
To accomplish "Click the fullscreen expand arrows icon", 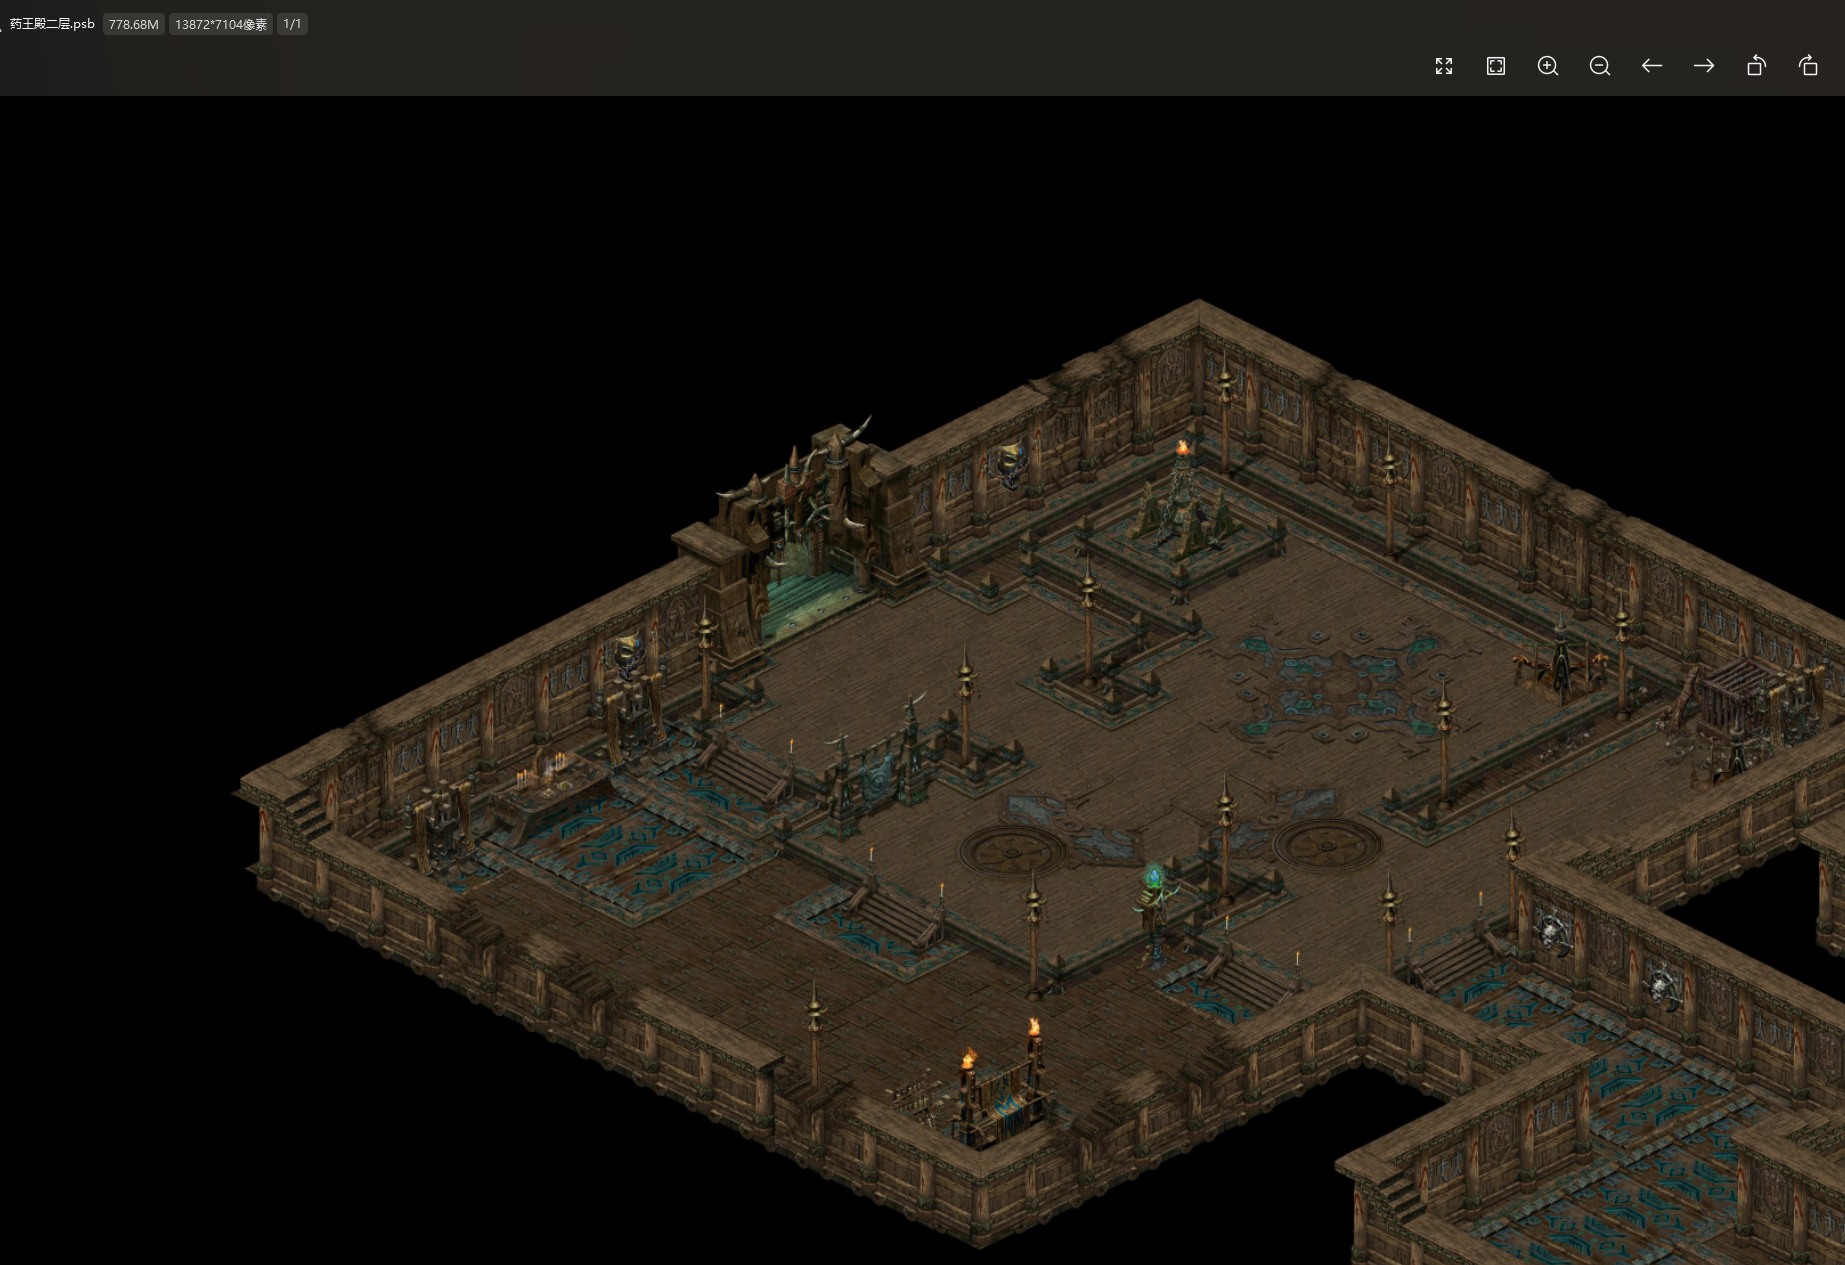I will [x=1444, y=66].
